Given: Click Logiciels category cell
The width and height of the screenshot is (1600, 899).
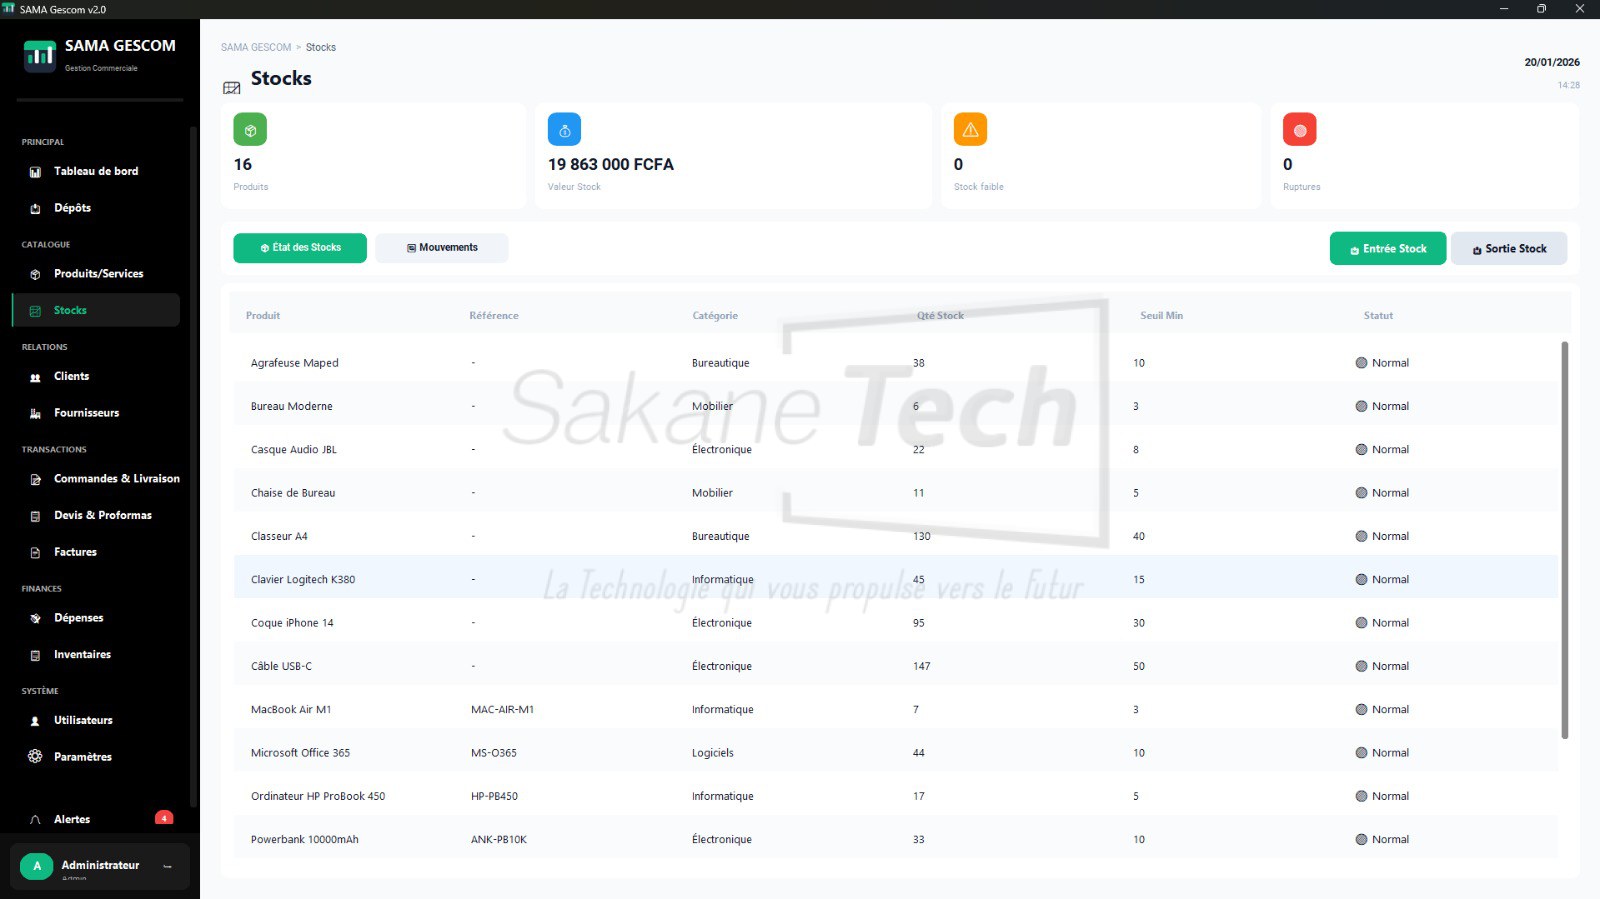Looking at the screenshot, I should point(712,753).
